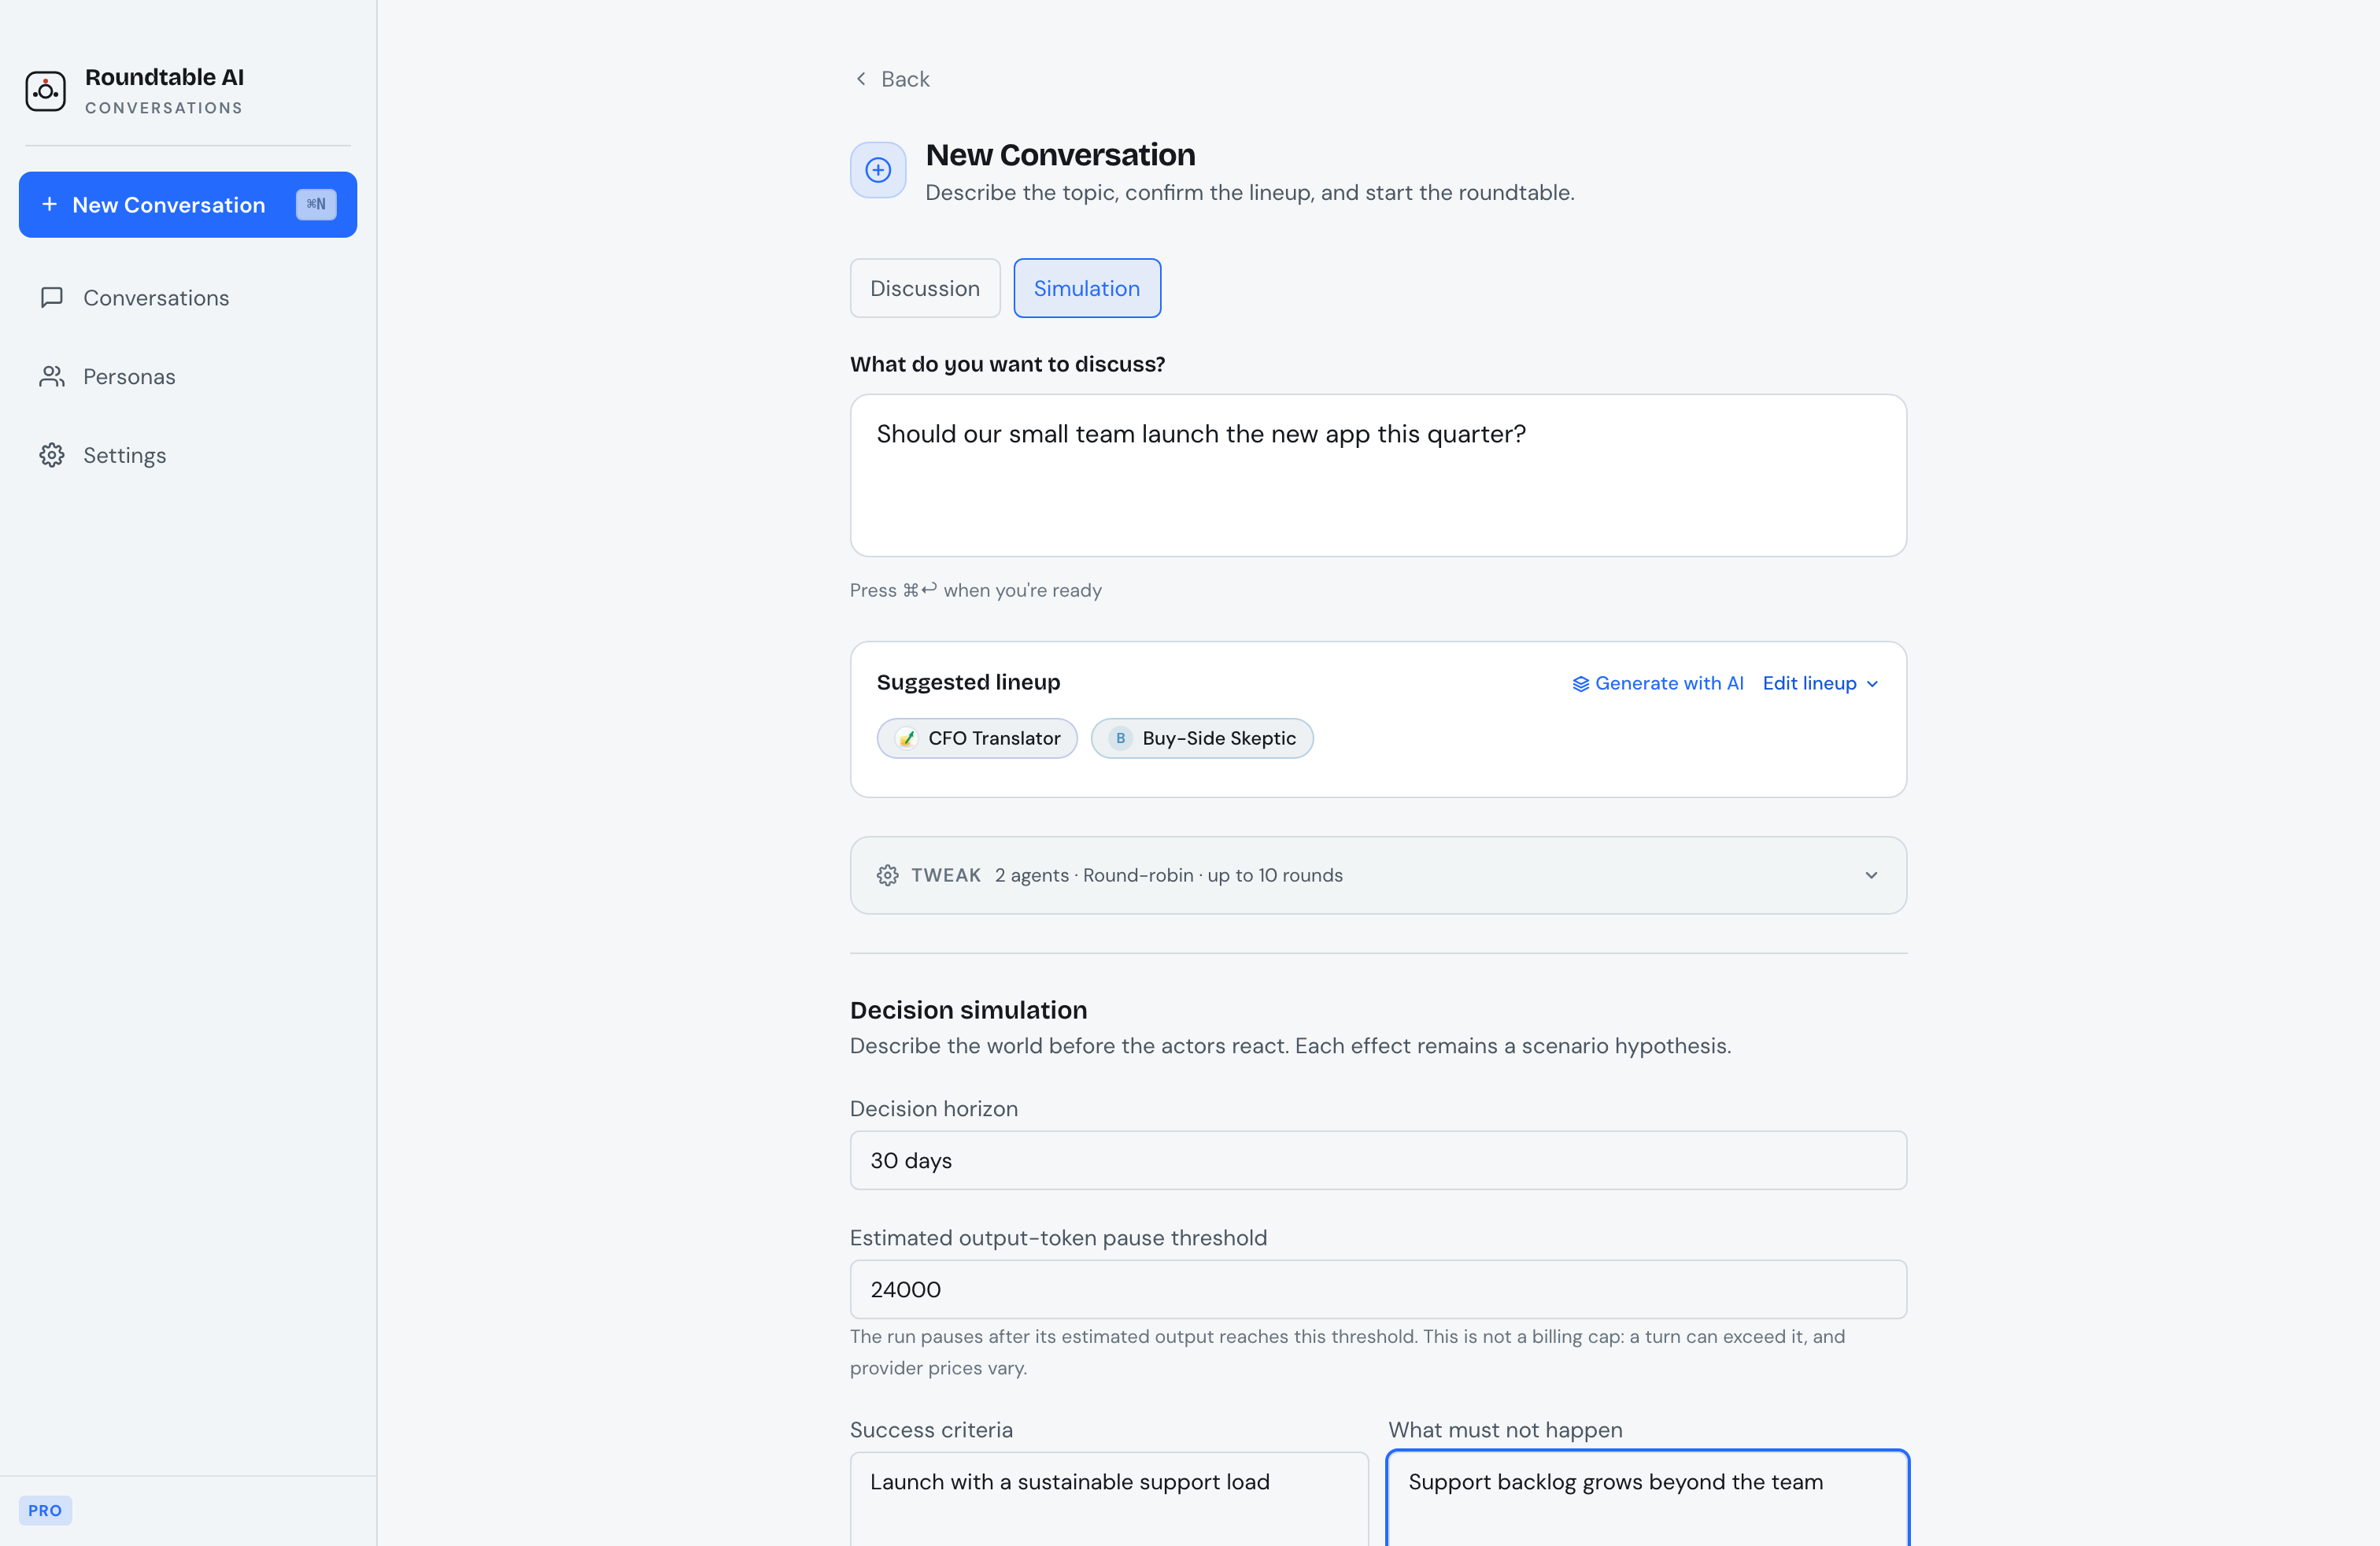
Task: Switch to the Discussion tab
Action: coord(925,288)
